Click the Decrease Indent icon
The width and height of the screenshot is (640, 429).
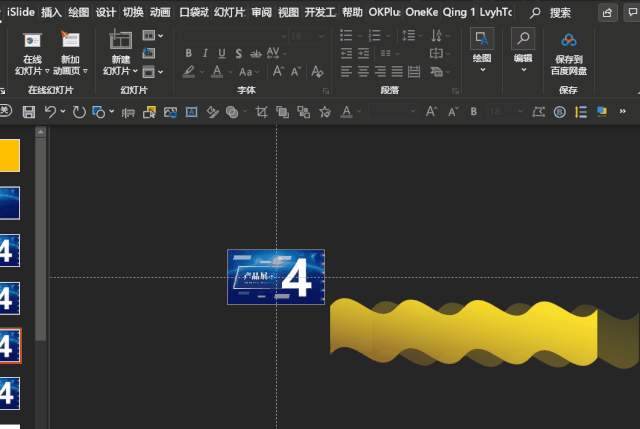346,53
